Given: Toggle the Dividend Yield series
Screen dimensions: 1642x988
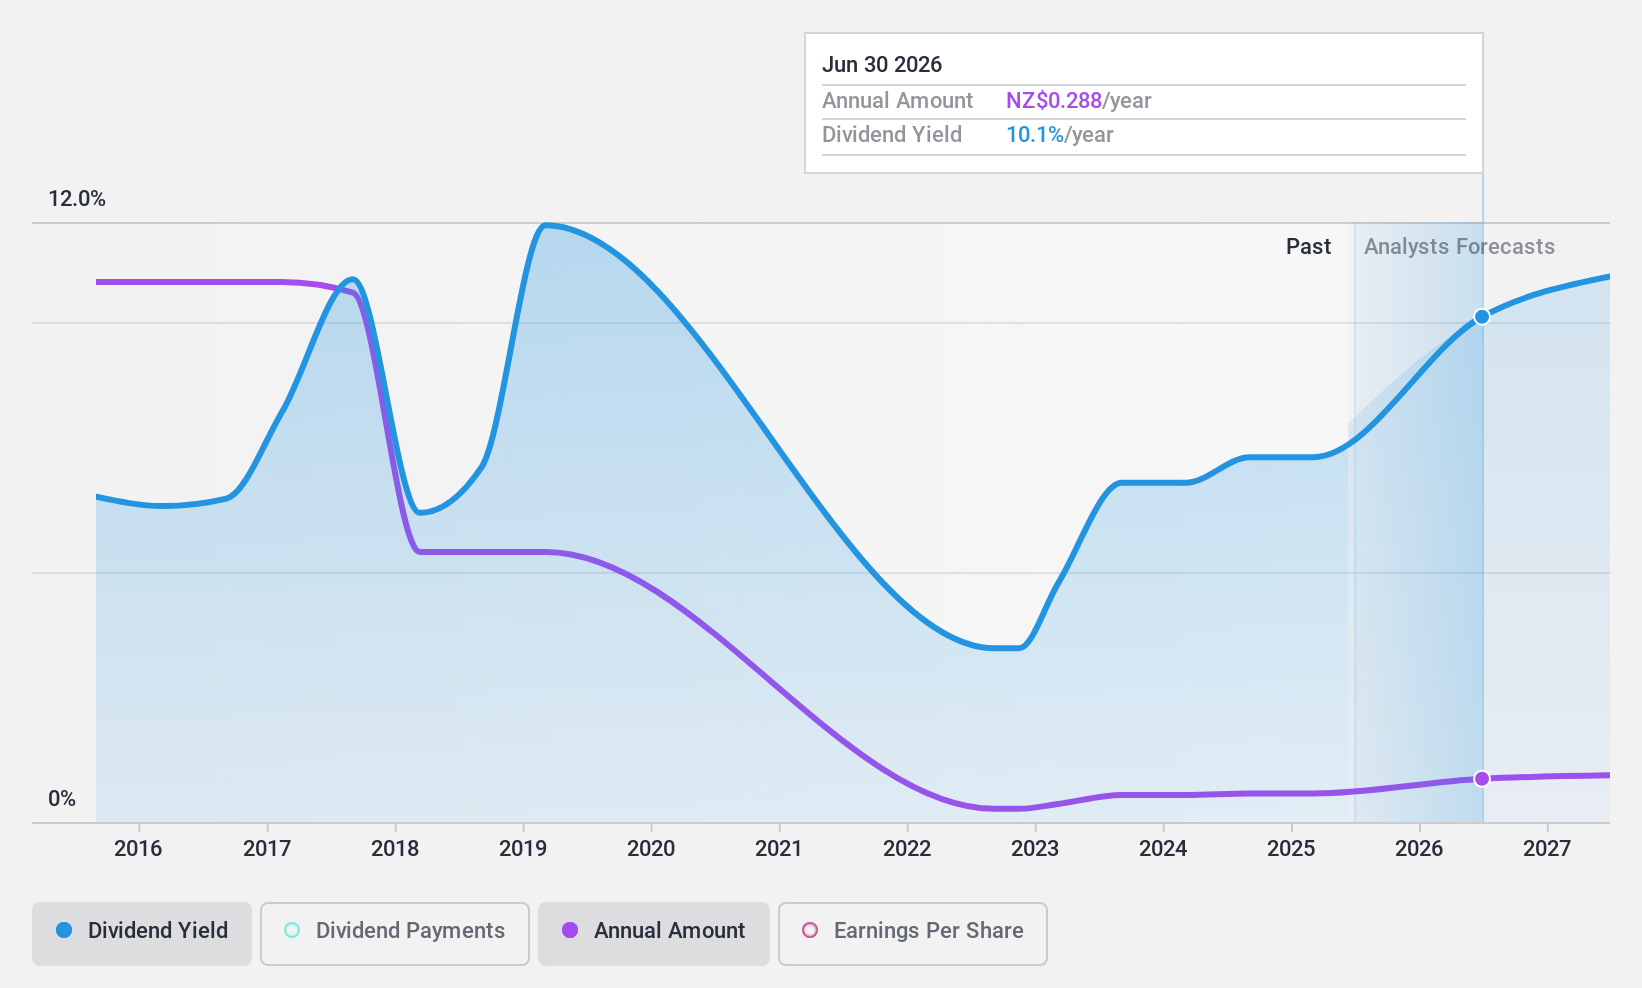Looking at the screenshot, I should point(142,934).
